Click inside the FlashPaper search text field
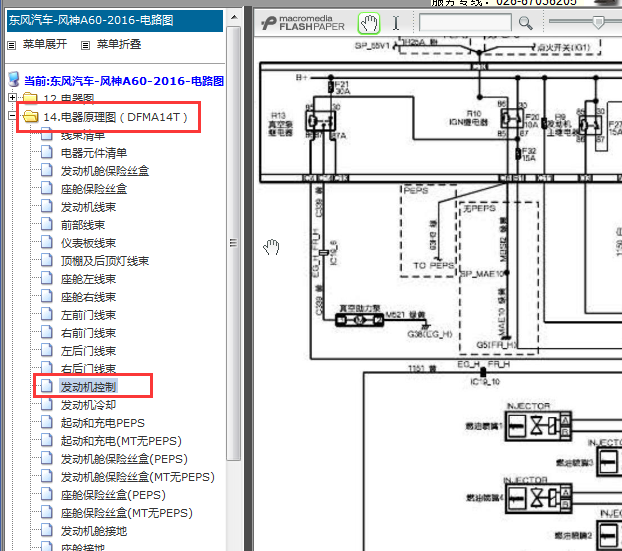622x551 pixels. click(465, 22)
